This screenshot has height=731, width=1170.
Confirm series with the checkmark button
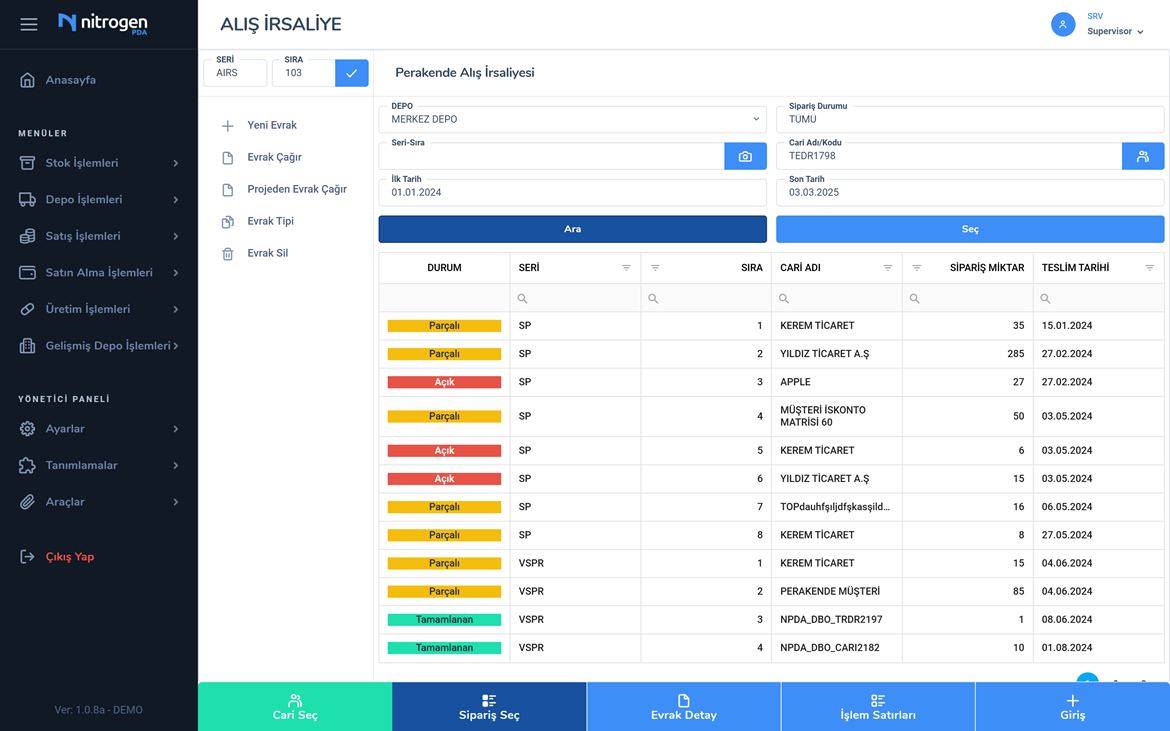pos(351,73)
